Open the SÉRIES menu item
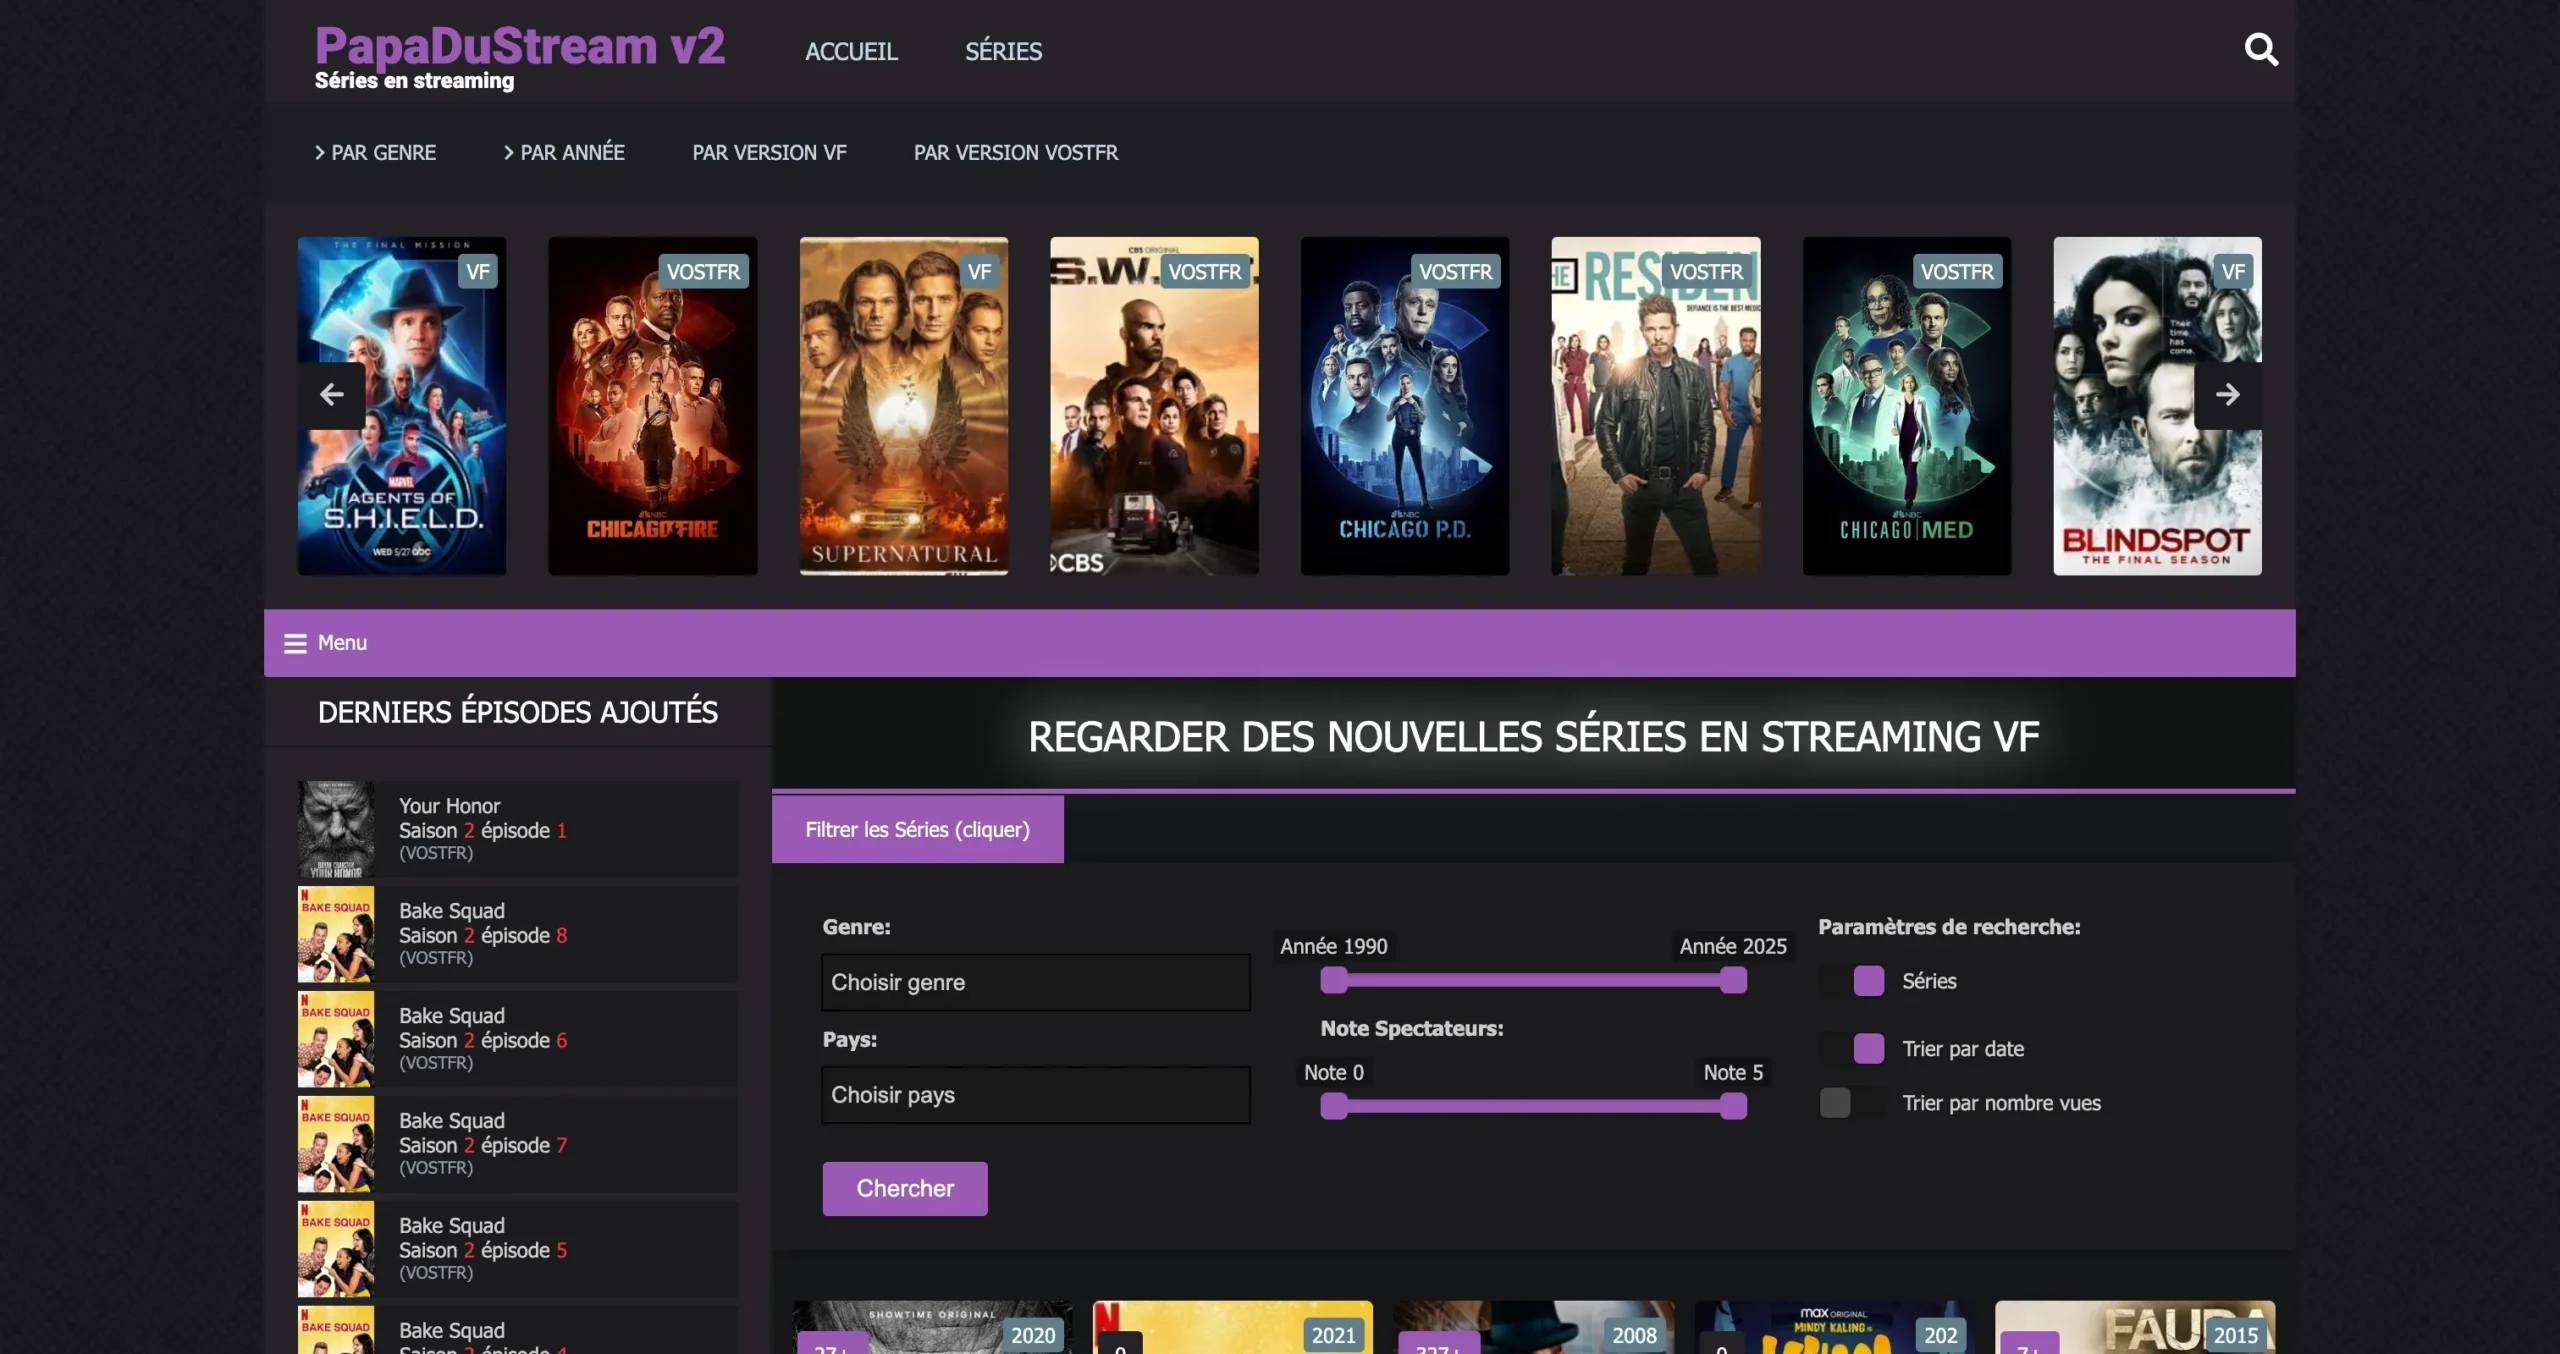The height and width of the screenshot is (1354, 2560). point(1003,51)
